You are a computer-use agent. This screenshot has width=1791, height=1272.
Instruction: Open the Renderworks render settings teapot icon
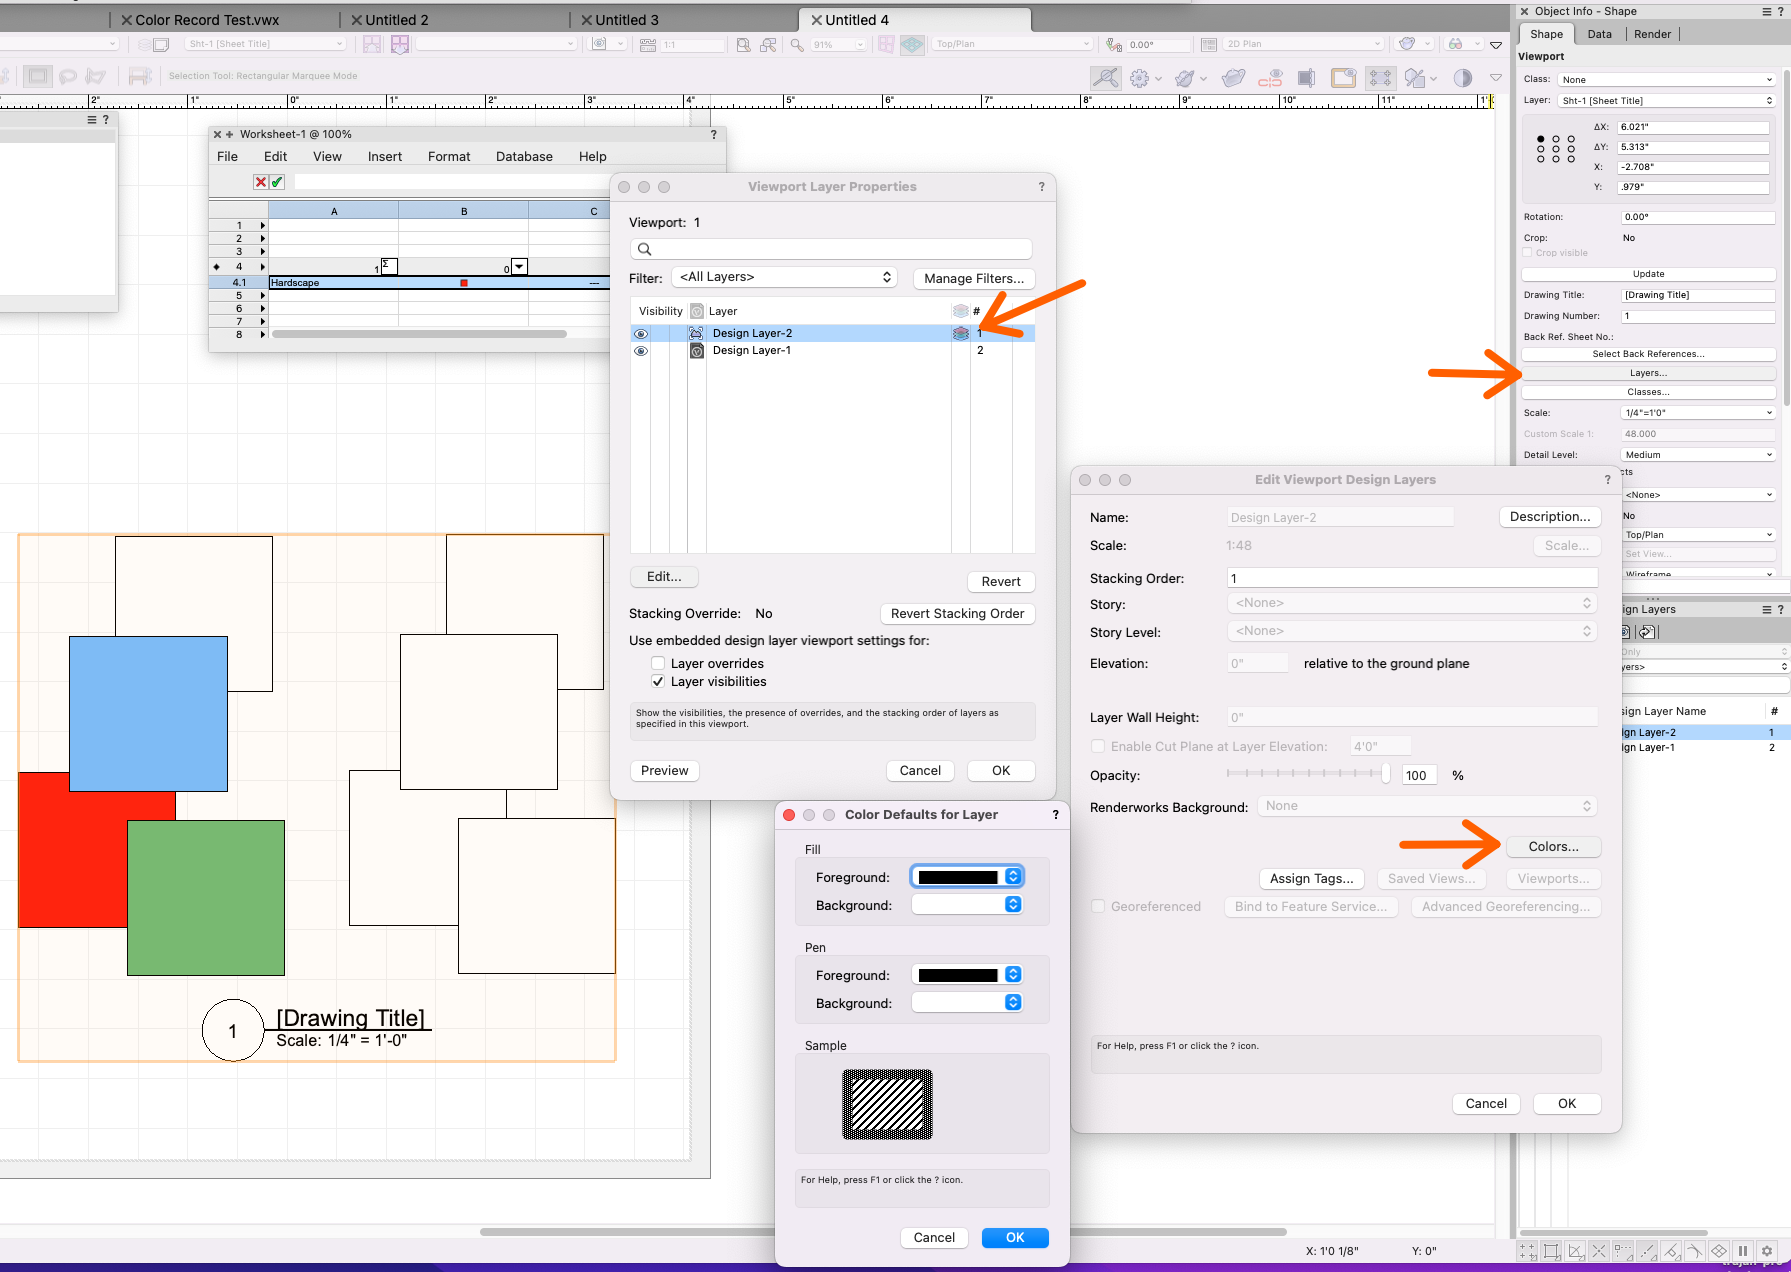[x=1233, y=77]
